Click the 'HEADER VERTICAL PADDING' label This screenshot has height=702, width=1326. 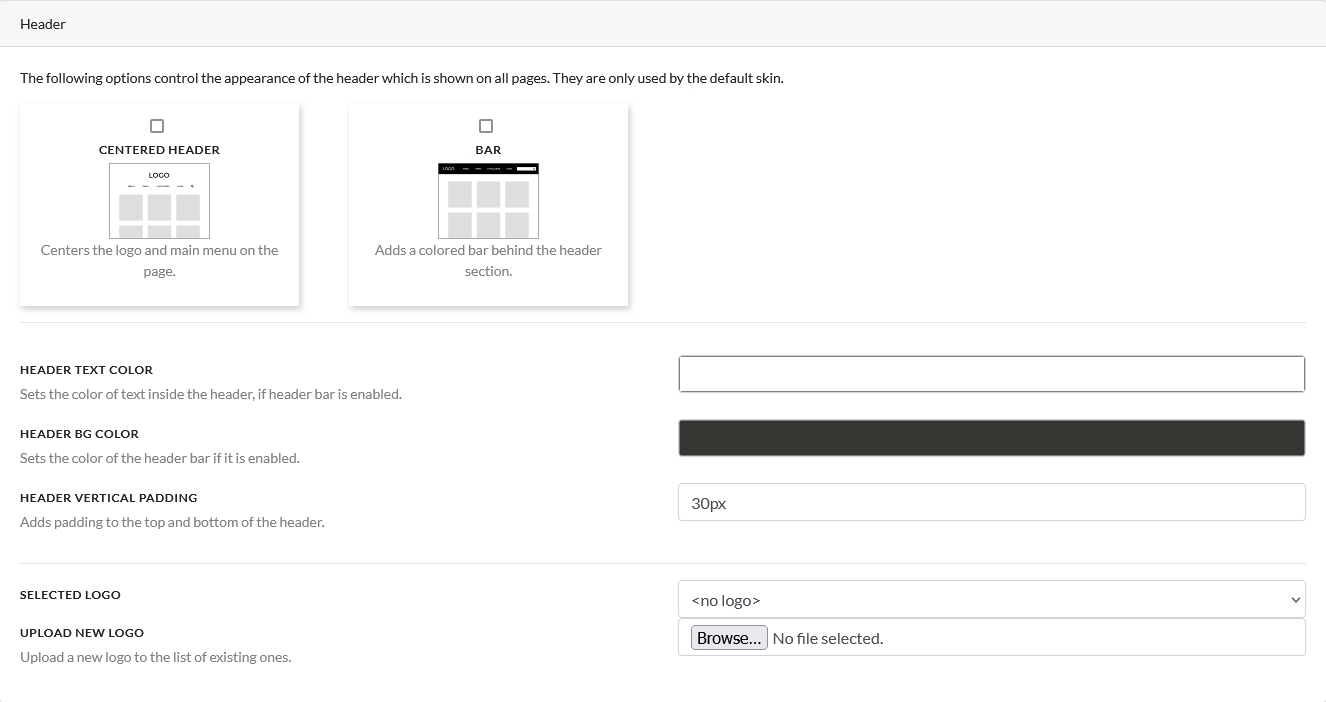[108, 498]
